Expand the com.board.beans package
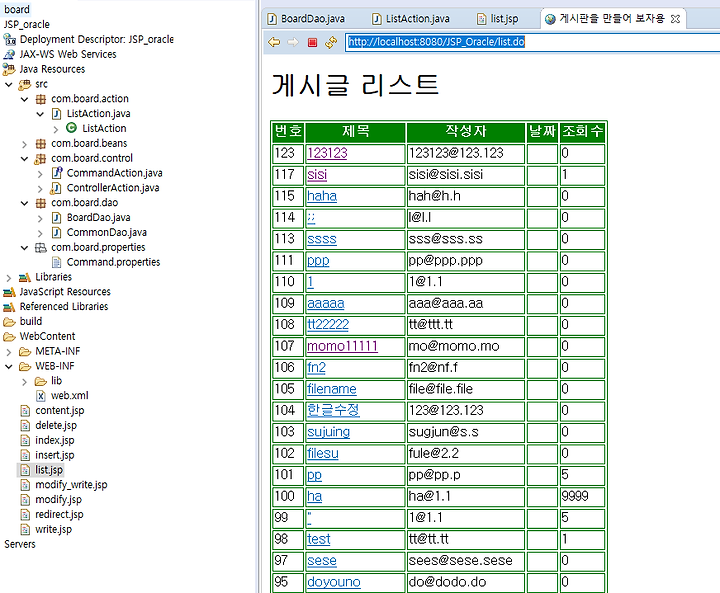This screenshot has height=593, width=720. 24,144
